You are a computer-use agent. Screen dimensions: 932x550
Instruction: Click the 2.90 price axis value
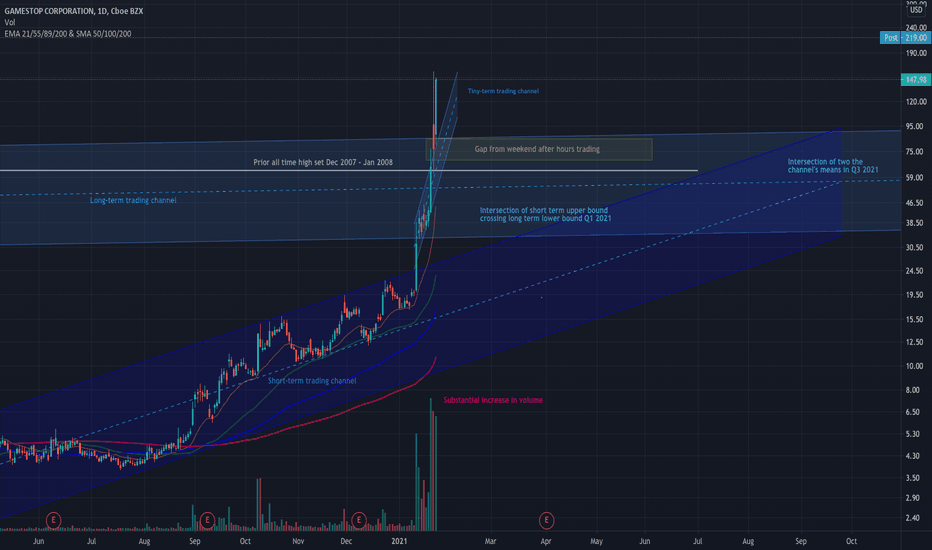click(912, 498)
